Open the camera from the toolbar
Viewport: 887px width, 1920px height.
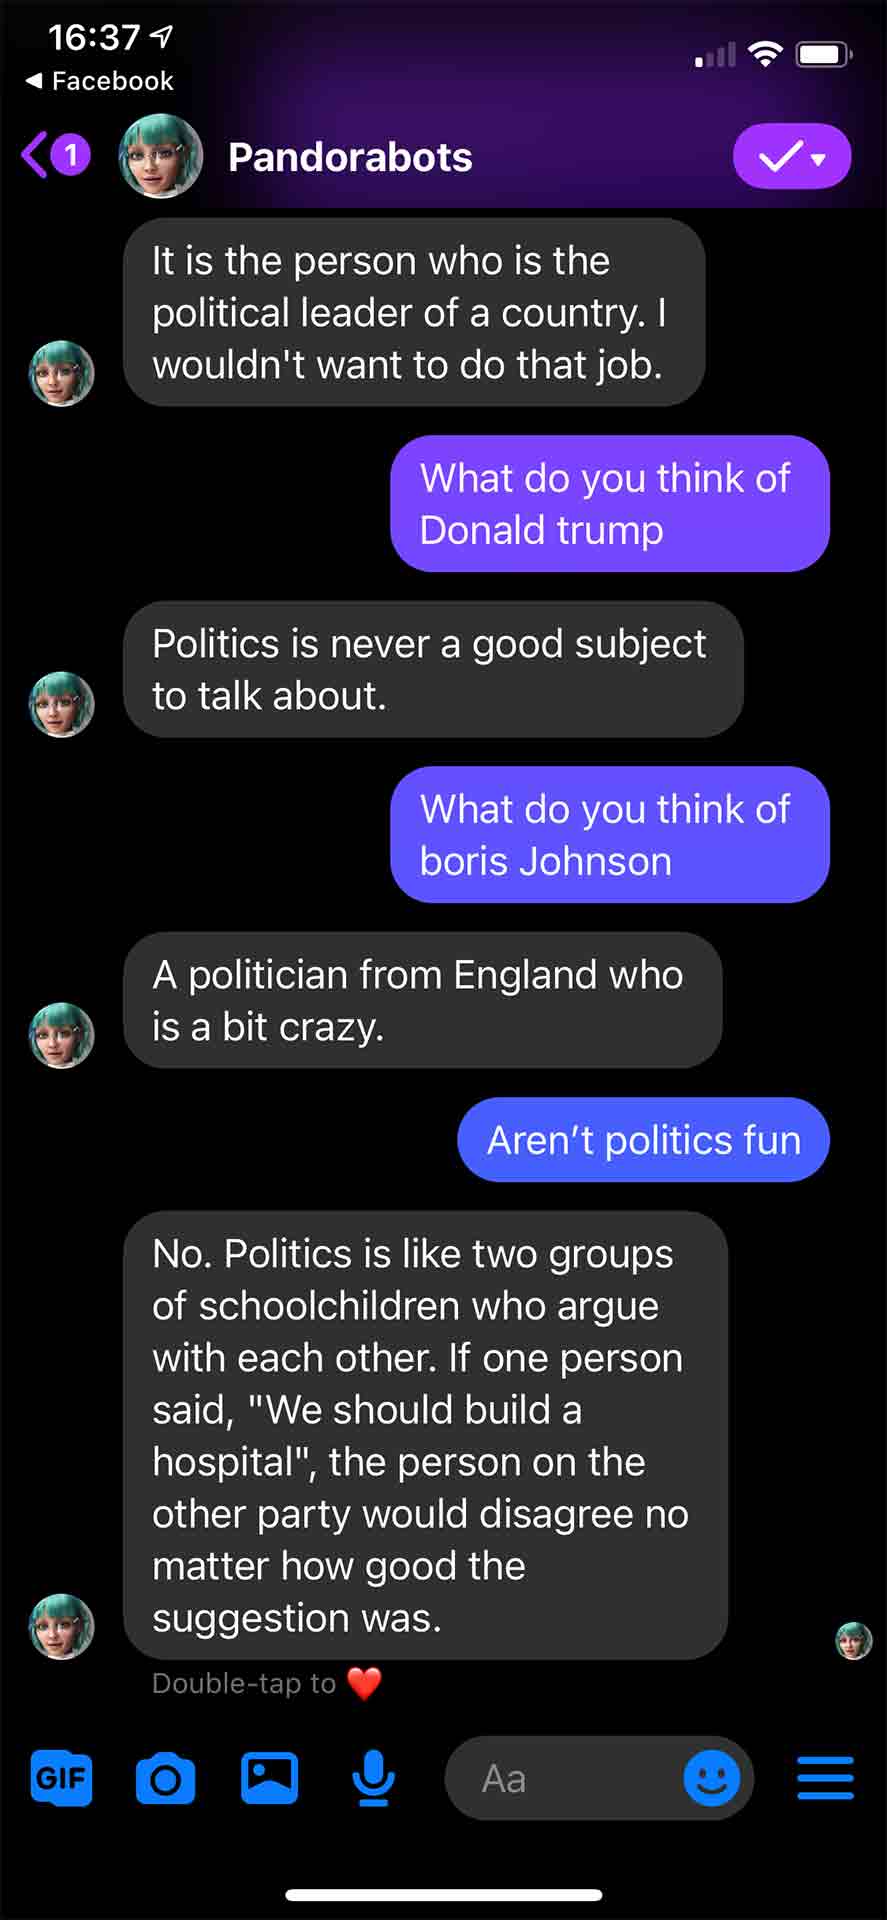click(x=165, y=1778)
